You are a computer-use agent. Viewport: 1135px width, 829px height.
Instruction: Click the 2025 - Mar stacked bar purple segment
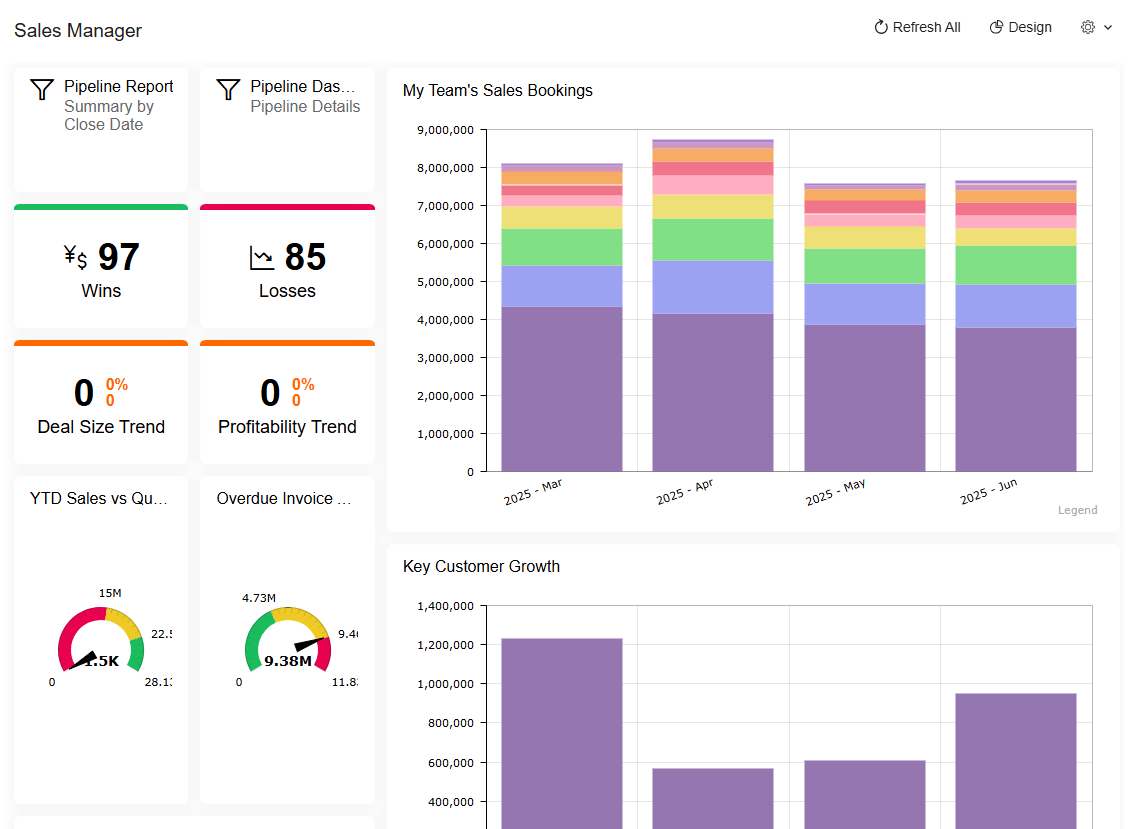(x=562, y=389)
